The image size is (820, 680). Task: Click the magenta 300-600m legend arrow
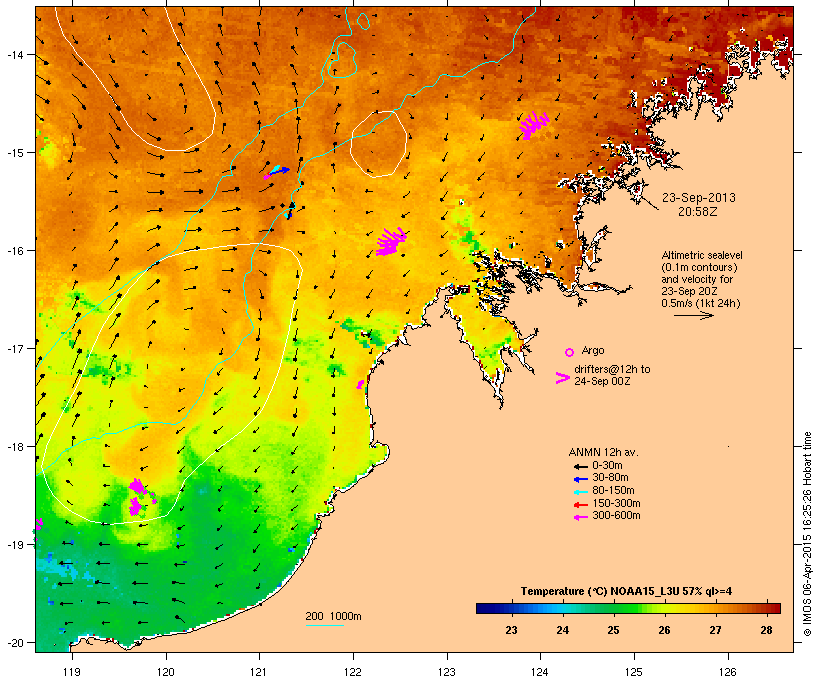pos(580,517)
